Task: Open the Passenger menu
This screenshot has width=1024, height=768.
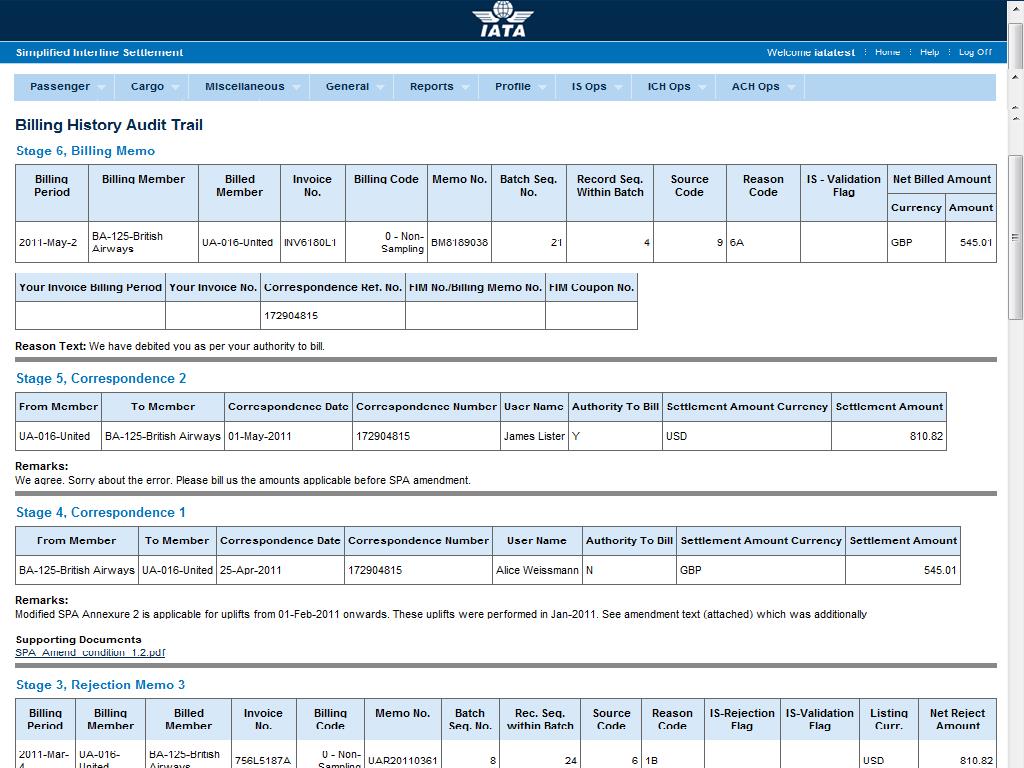Action: tap(60, 86)
